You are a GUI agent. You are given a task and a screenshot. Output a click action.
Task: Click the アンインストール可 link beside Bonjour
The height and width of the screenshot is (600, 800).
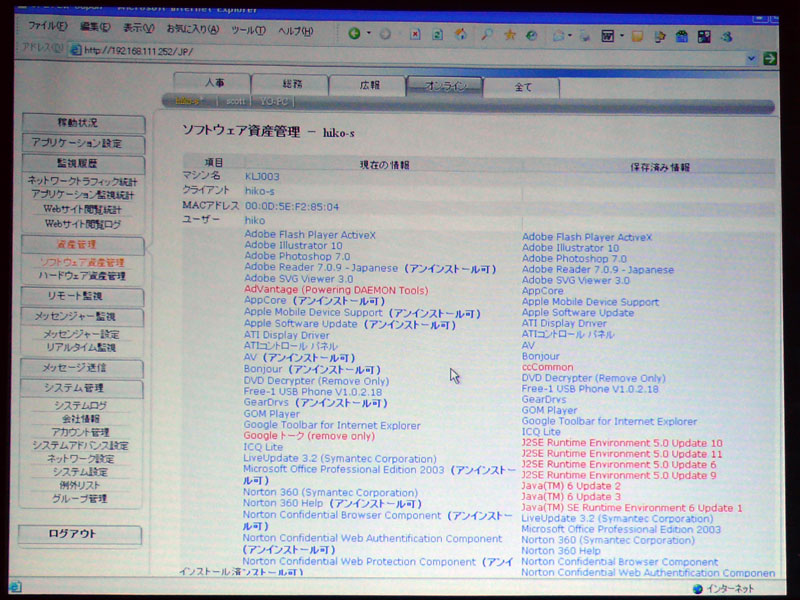334,369
